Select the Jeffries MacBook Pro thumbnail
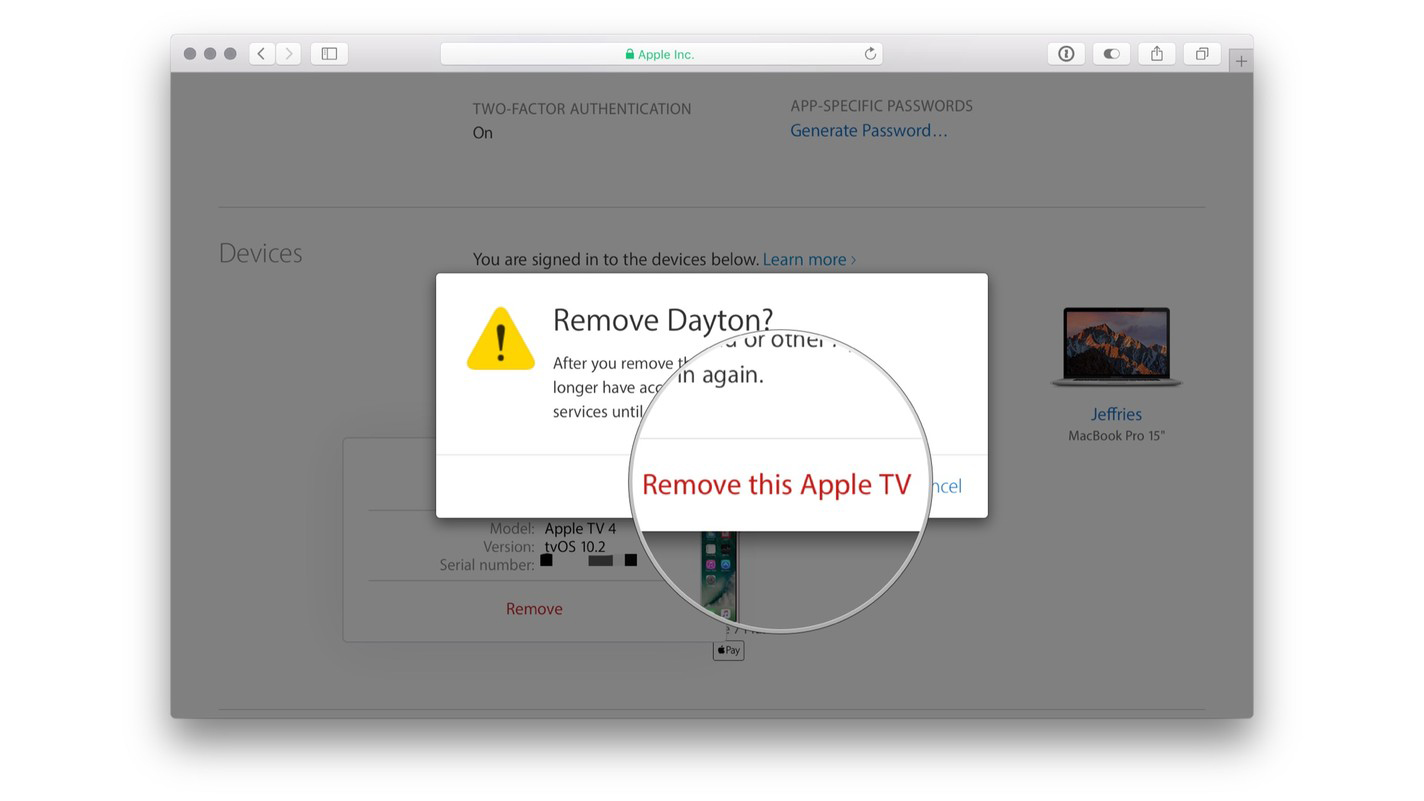1424x801 pixels. (x=1116, y=347)
